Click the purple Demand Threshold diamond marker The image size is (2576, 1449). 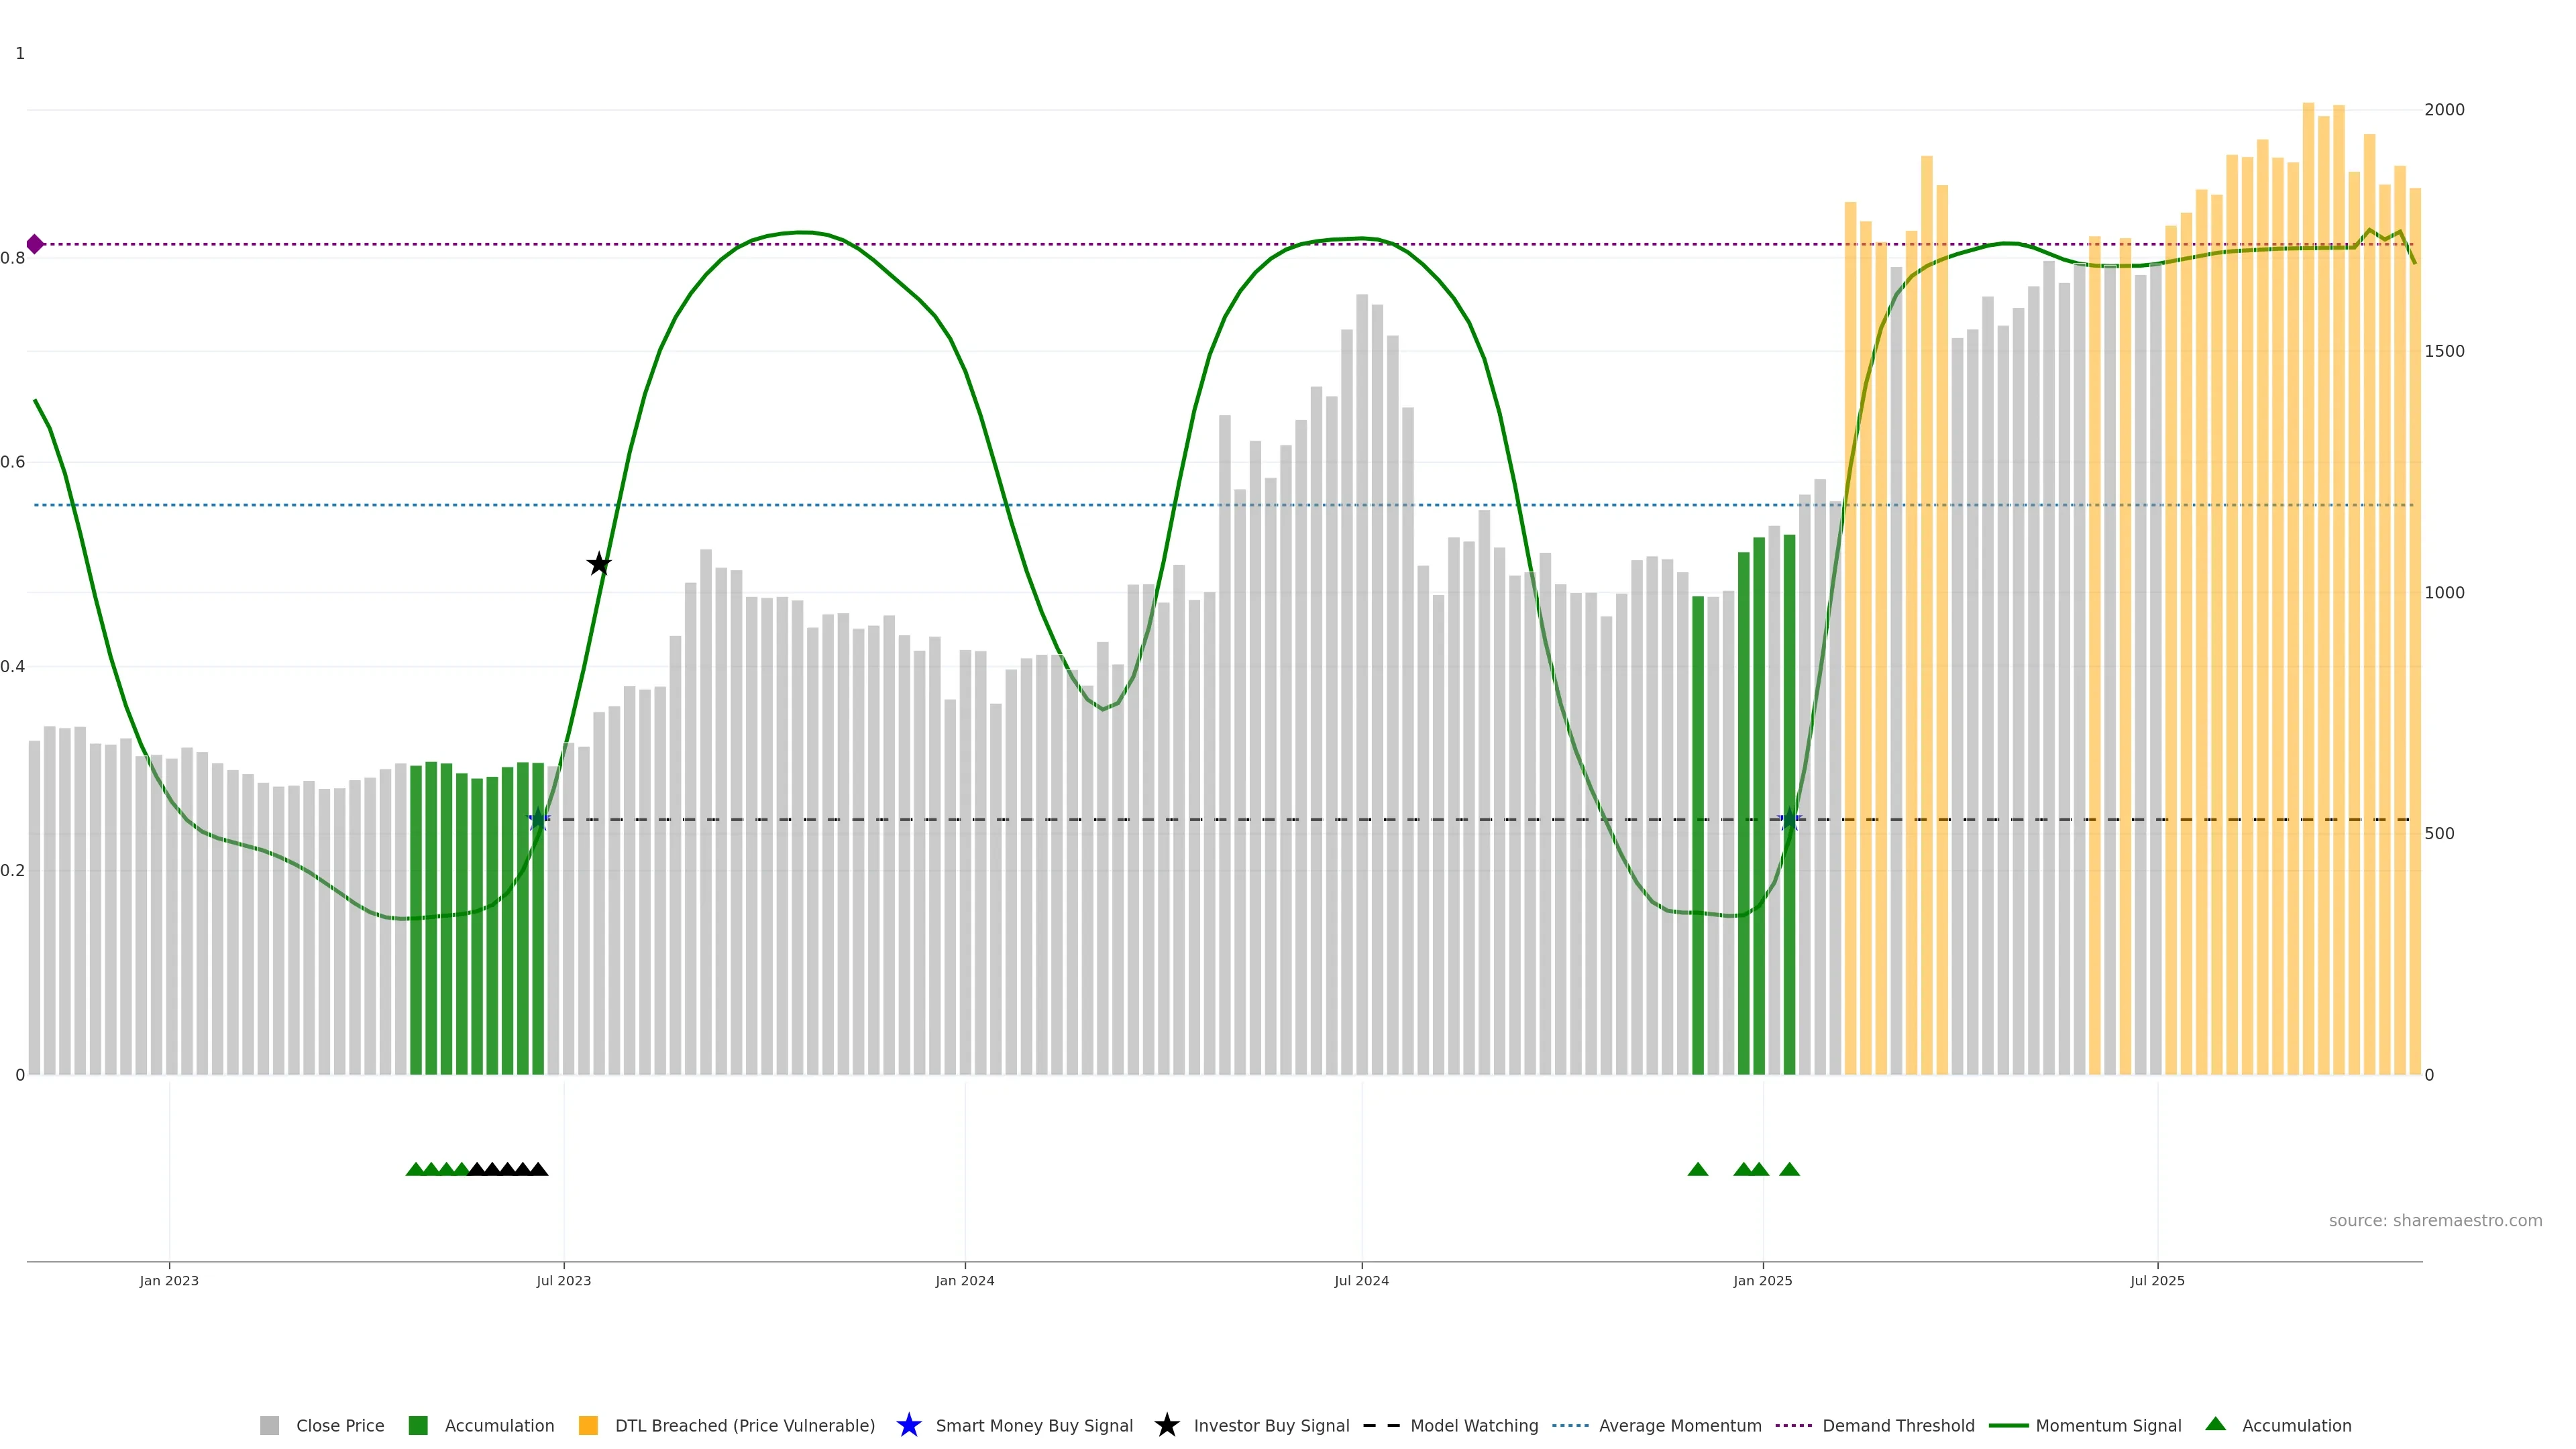[x=35, y=244]
